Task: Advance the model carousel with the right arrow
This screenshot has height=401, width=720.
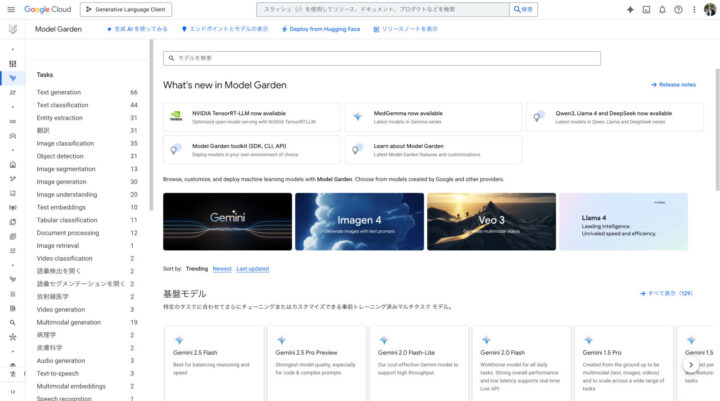Action: pyautogui.click(x=691, y=365)
